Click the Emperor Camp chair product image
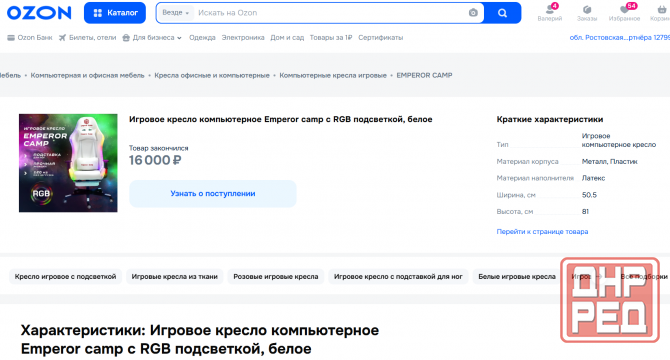The width and height of the screenshot is (670, 360). pyautogui.click(x=68, y=163)
